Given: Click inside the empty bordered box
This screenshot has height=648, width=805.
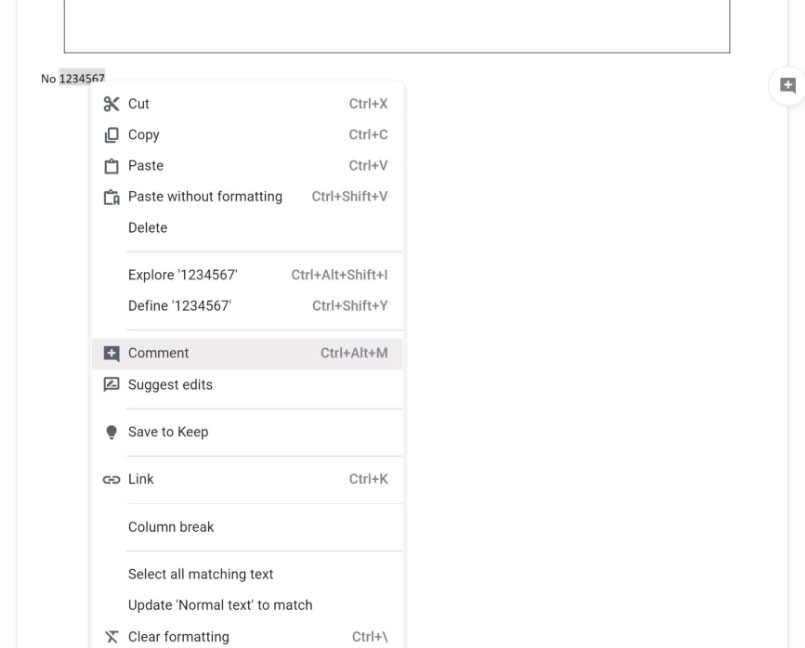Looking at the screenshot, I should [397, 26].
